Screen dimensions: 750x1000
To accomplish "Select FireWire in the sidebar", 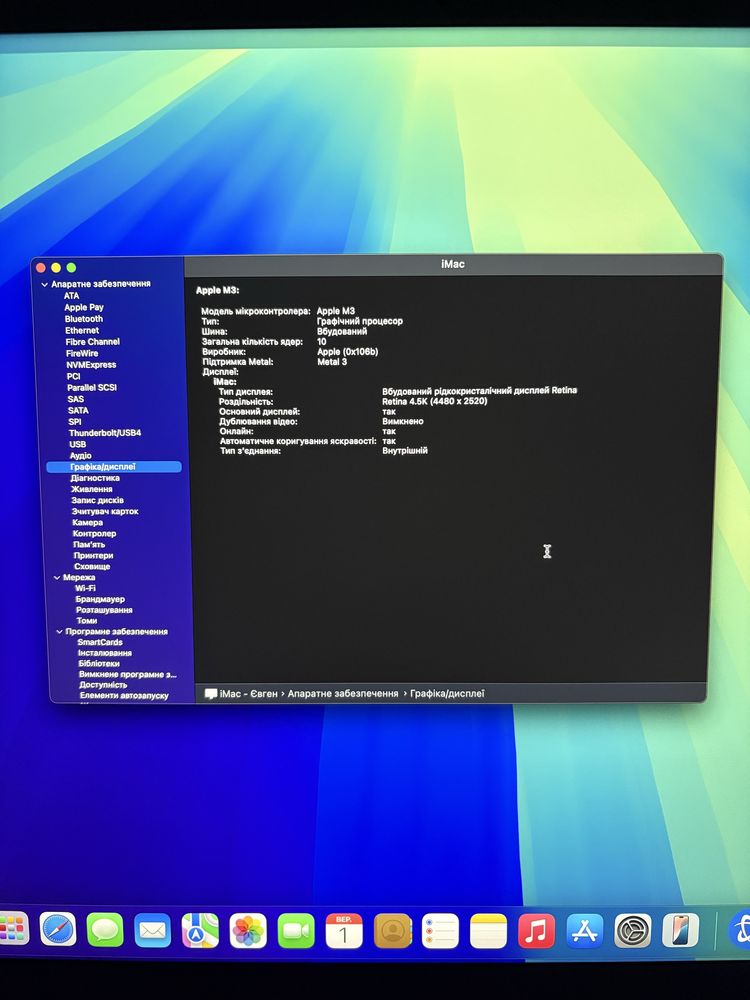I will (82, 353).
